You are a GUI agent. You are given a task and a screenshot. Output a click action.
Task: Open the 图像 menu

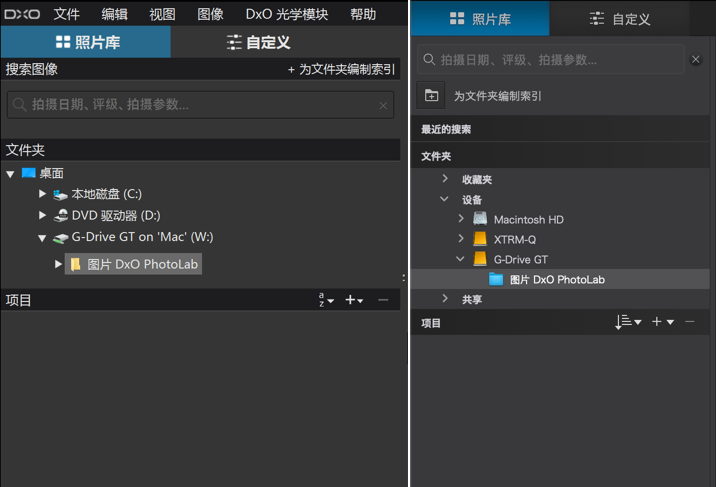pos(211,14)
